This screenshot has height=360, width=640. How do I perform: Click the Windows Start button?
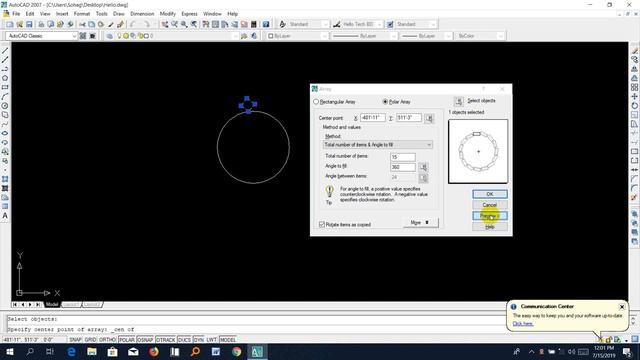tap(9, 351)
